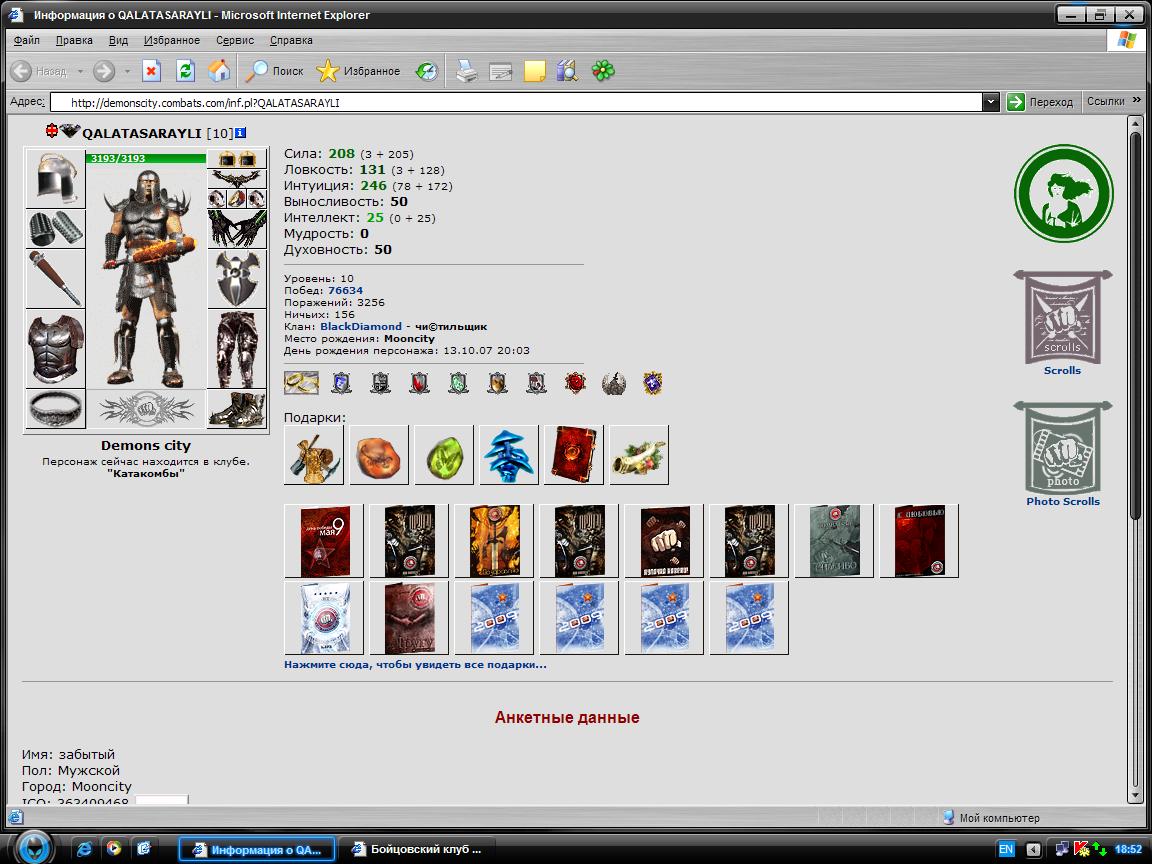
Task: Click the Print icon in toolbar
Action: [467, 71]
